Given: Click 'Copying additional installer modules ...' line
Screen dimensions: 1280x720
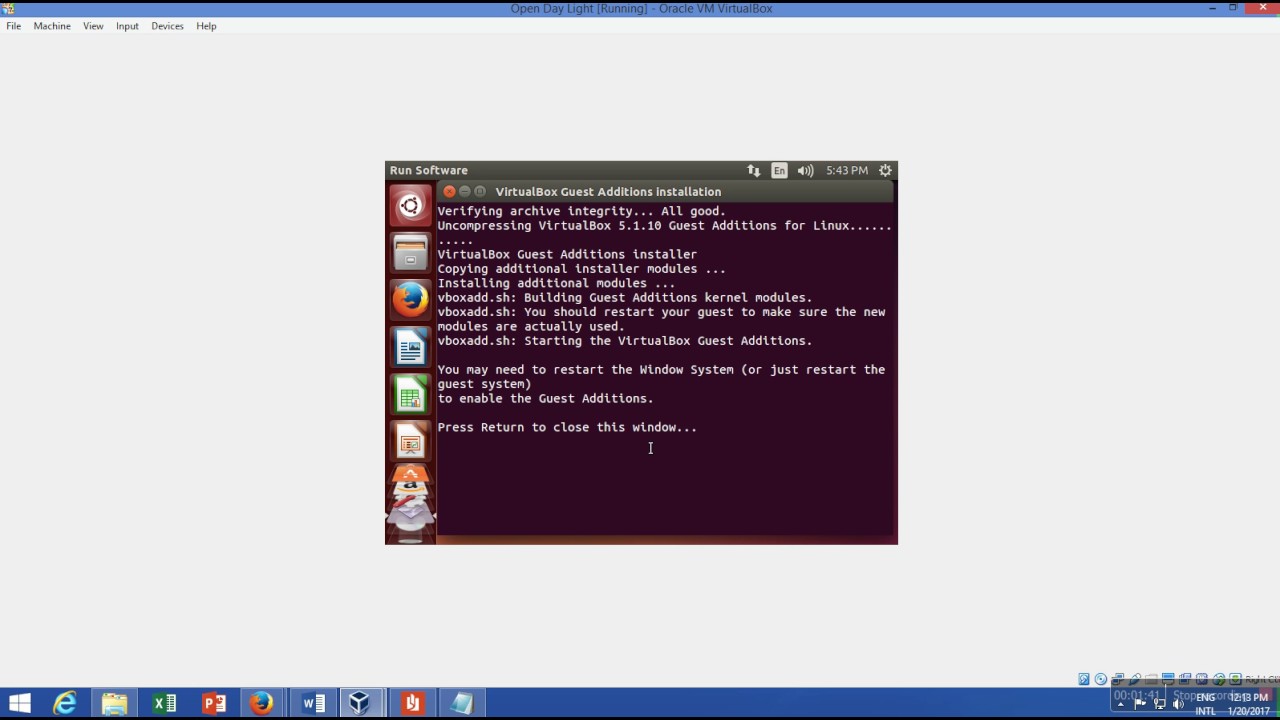Looking at the screenshot, I should [582, 268].
